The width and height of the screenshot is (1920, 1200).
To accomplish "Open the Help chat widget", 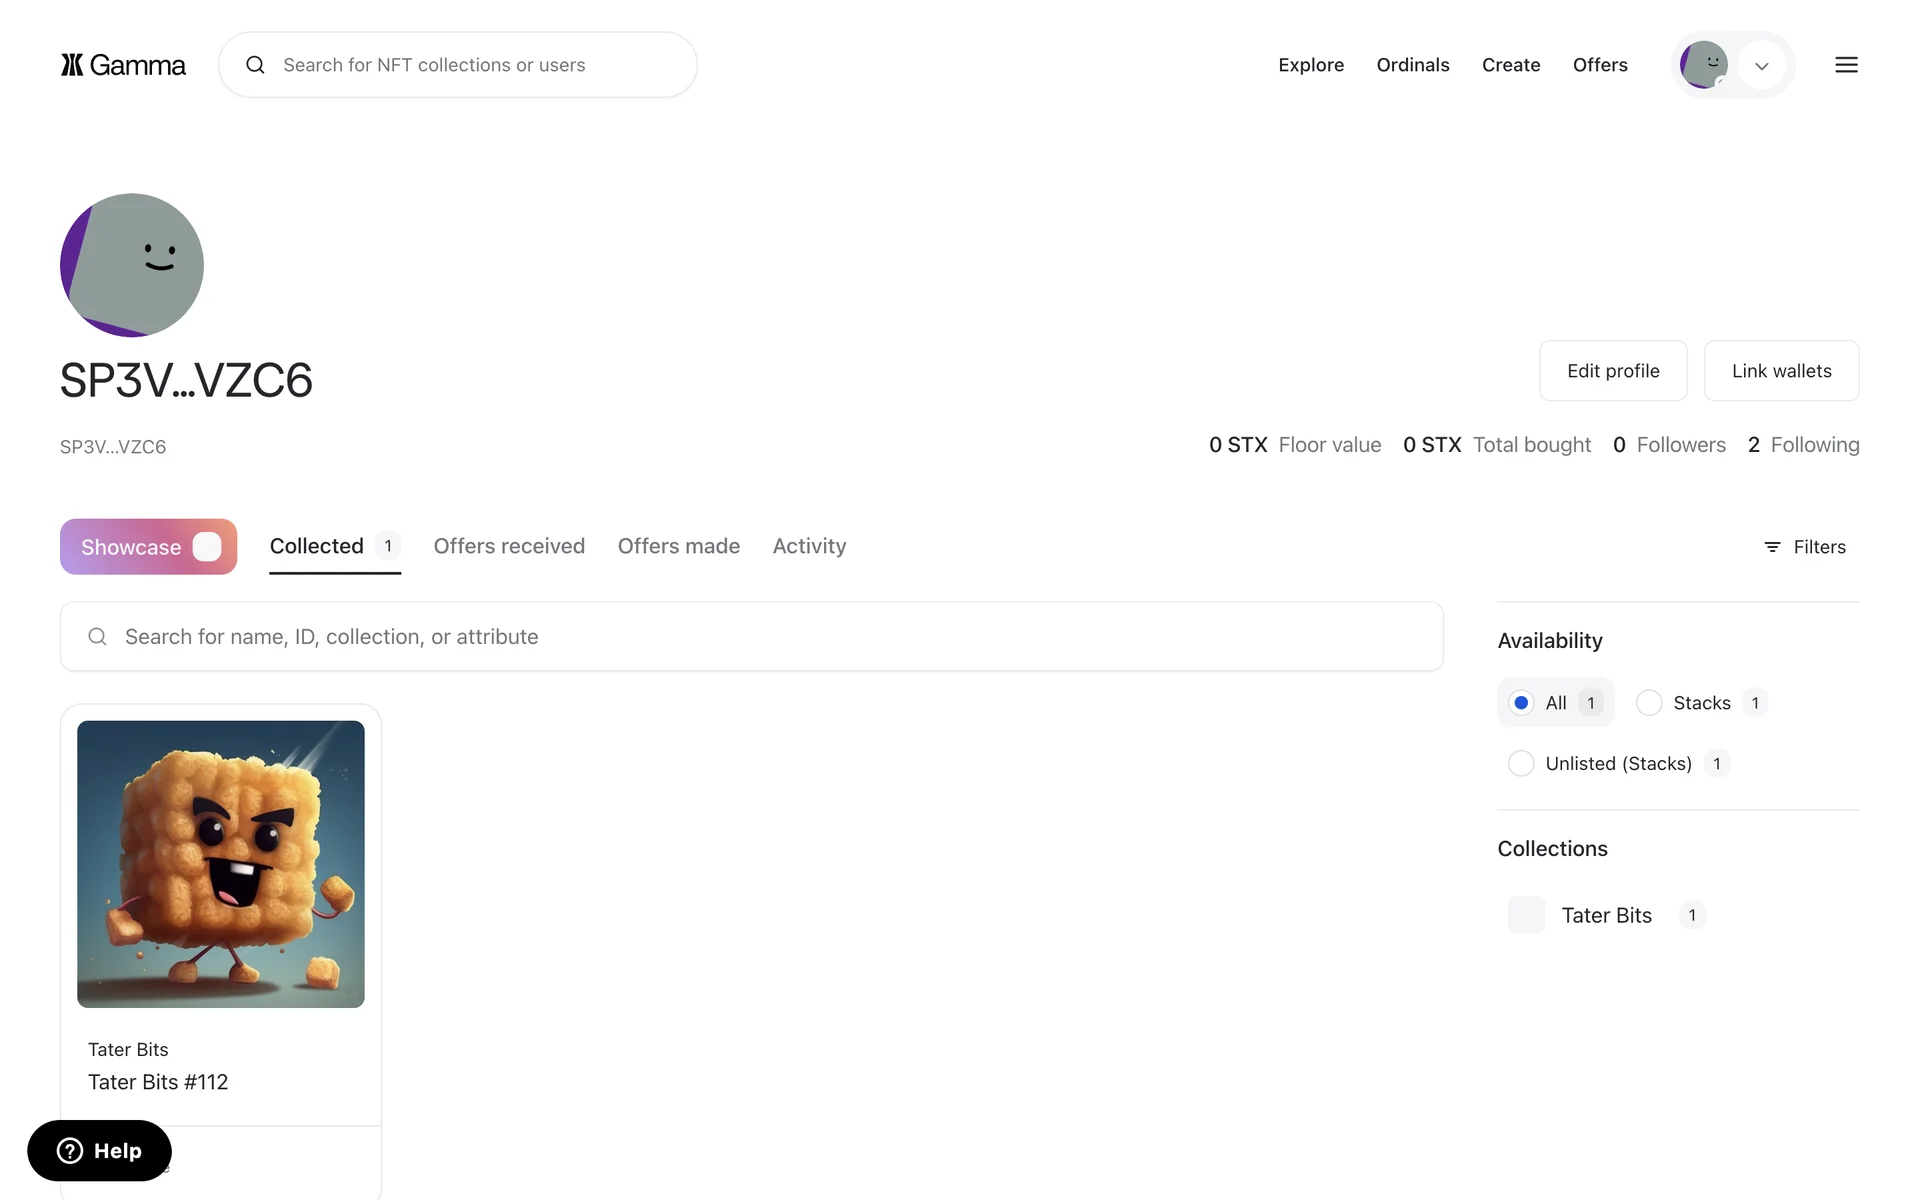I will (99, 1151).
